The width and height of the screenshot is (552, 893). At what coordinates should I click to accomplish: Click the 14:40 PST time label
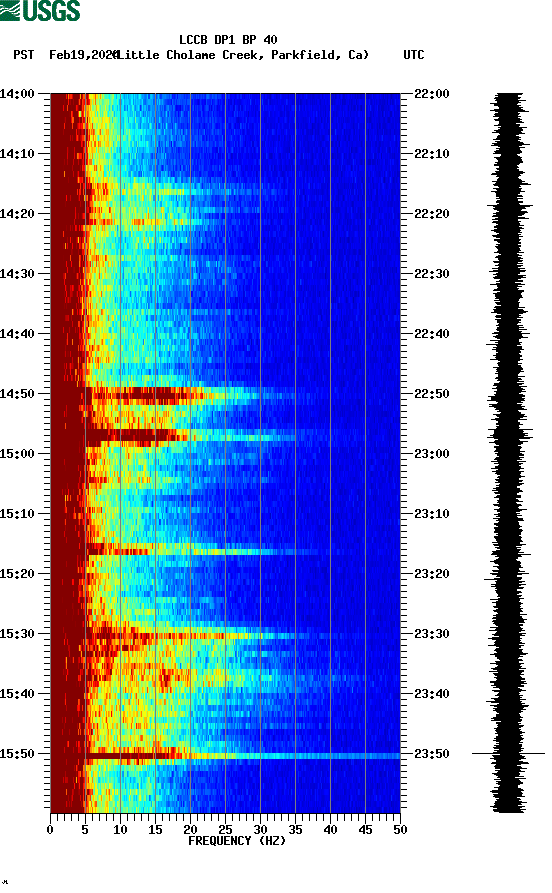click(17, 334)
